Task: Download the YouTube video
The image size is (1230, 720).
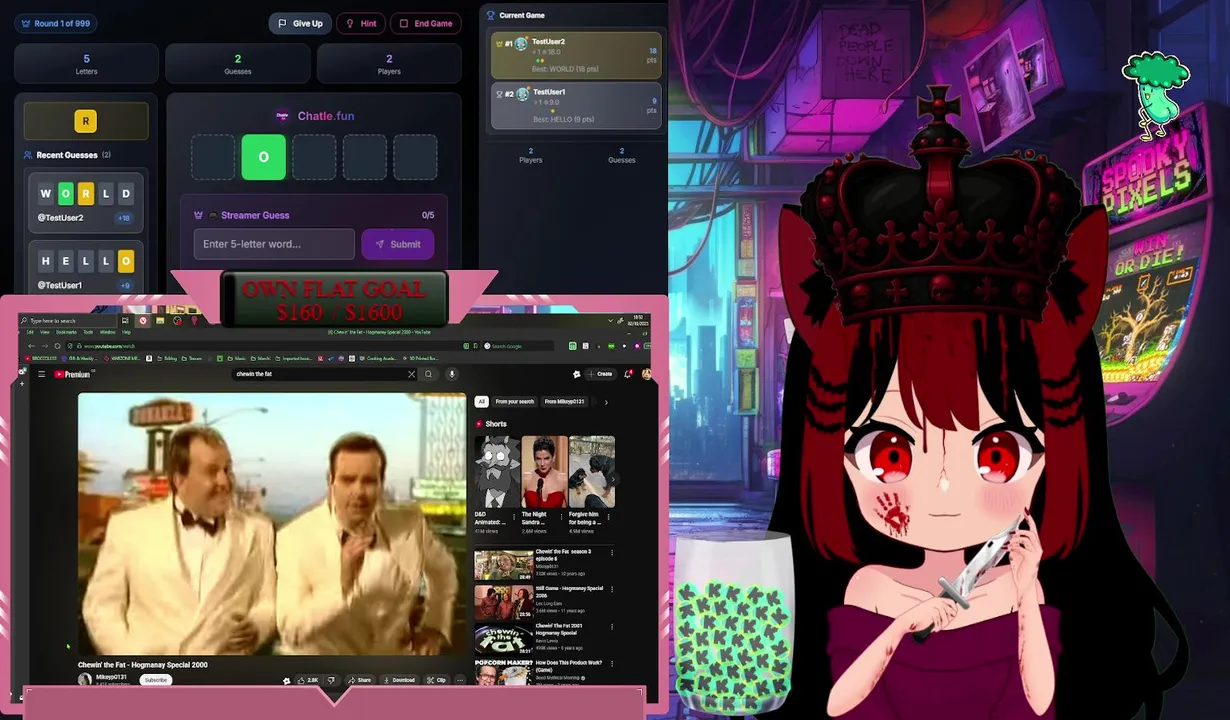Action: (x=399, y=680)
